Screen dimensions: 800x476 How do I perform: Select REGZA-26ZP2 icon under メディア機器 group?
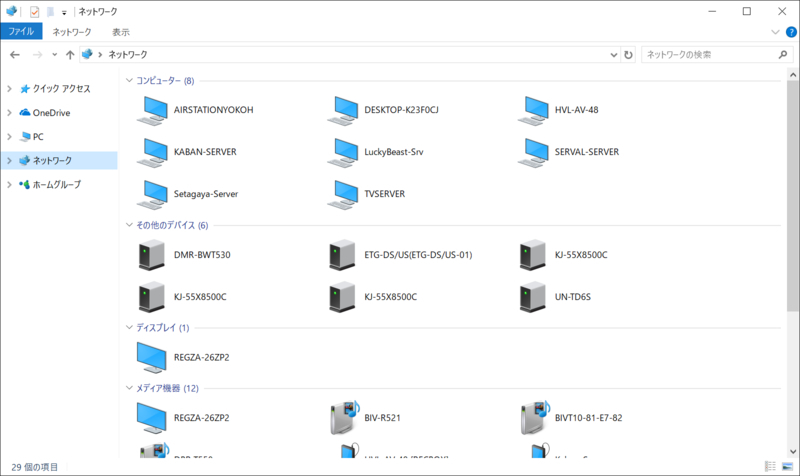tap(152, 418)
